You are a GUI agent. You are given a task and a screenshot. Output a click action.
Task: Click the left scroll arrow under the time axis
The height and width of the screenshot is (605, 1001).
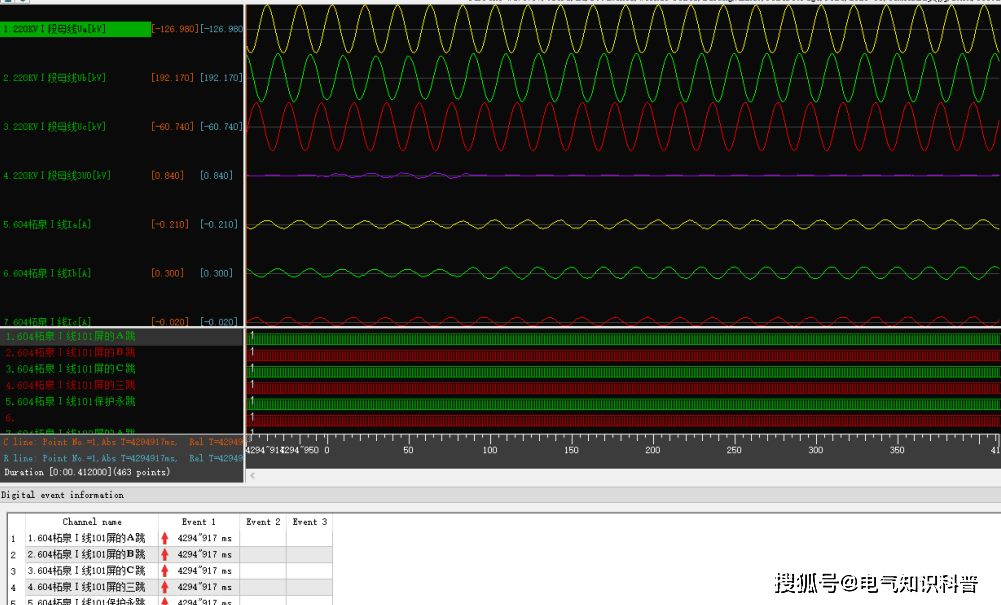click(x=252, y=475)
